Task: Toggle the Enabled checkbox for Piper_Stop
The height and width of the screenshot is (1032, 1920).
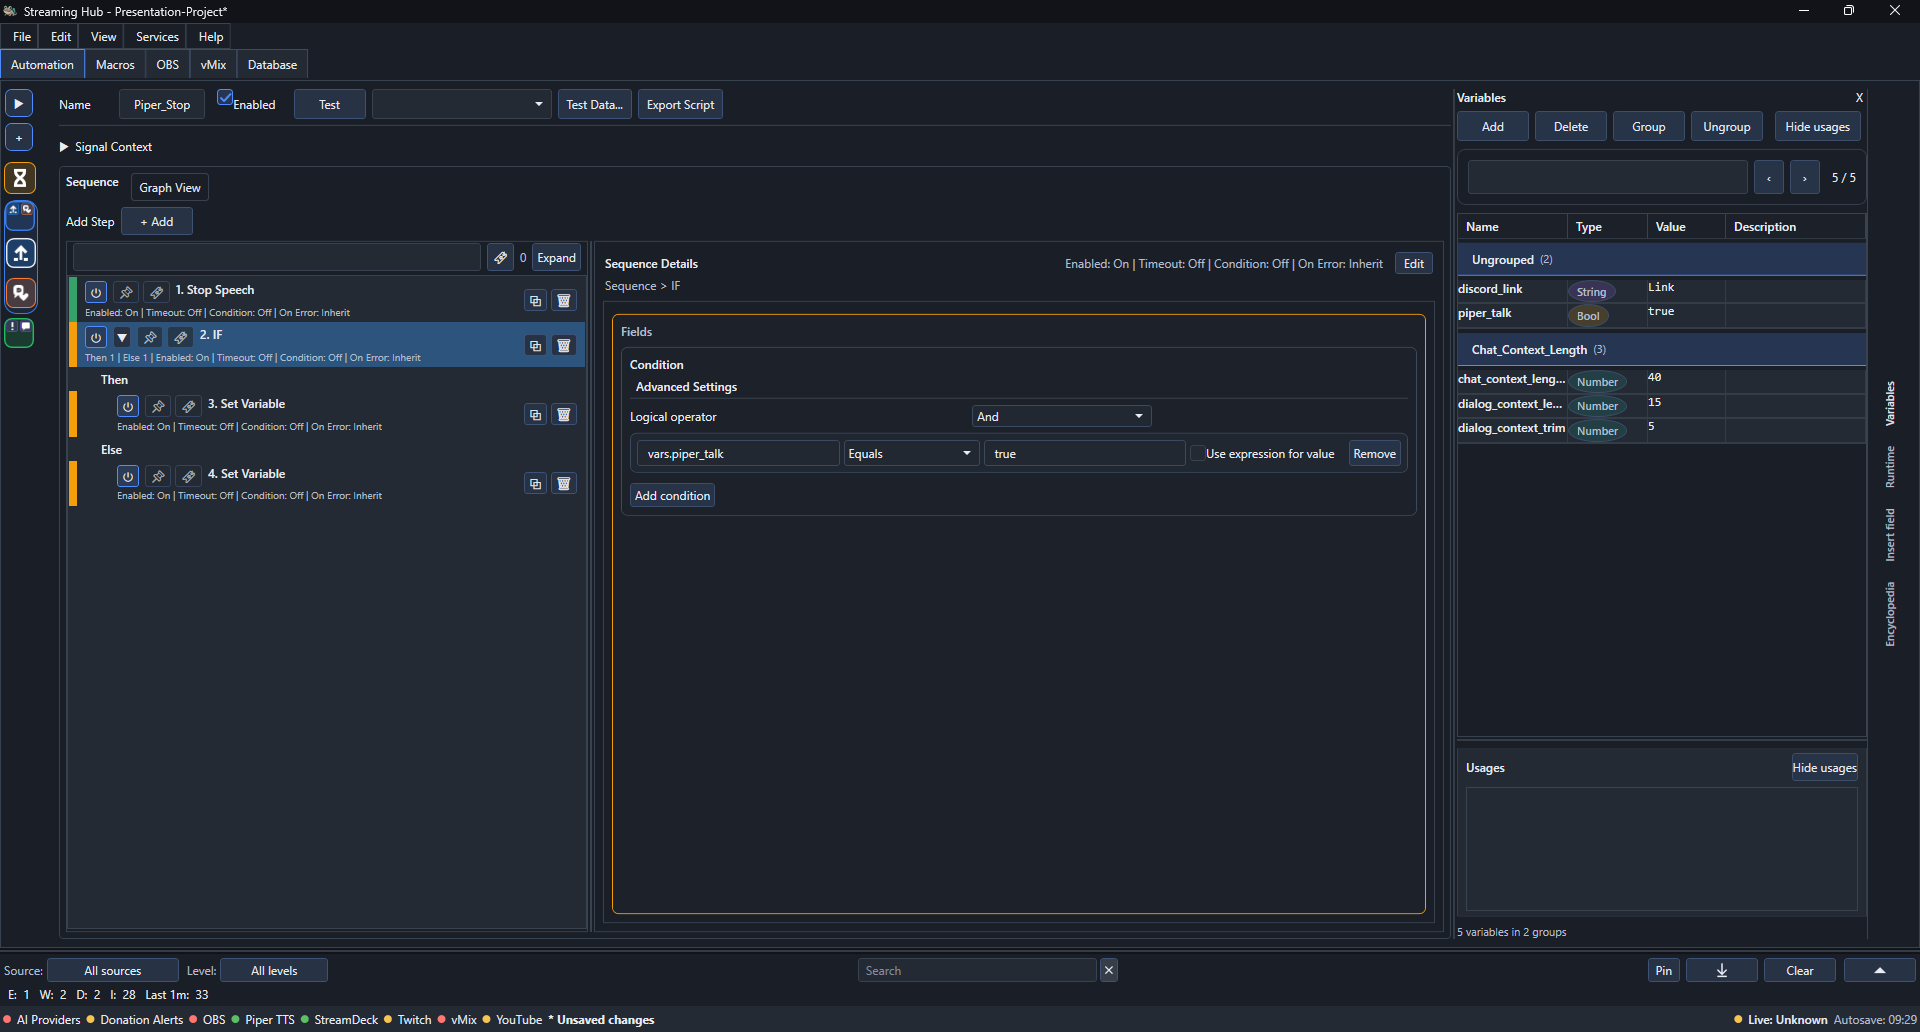Action: coord(225,98)
